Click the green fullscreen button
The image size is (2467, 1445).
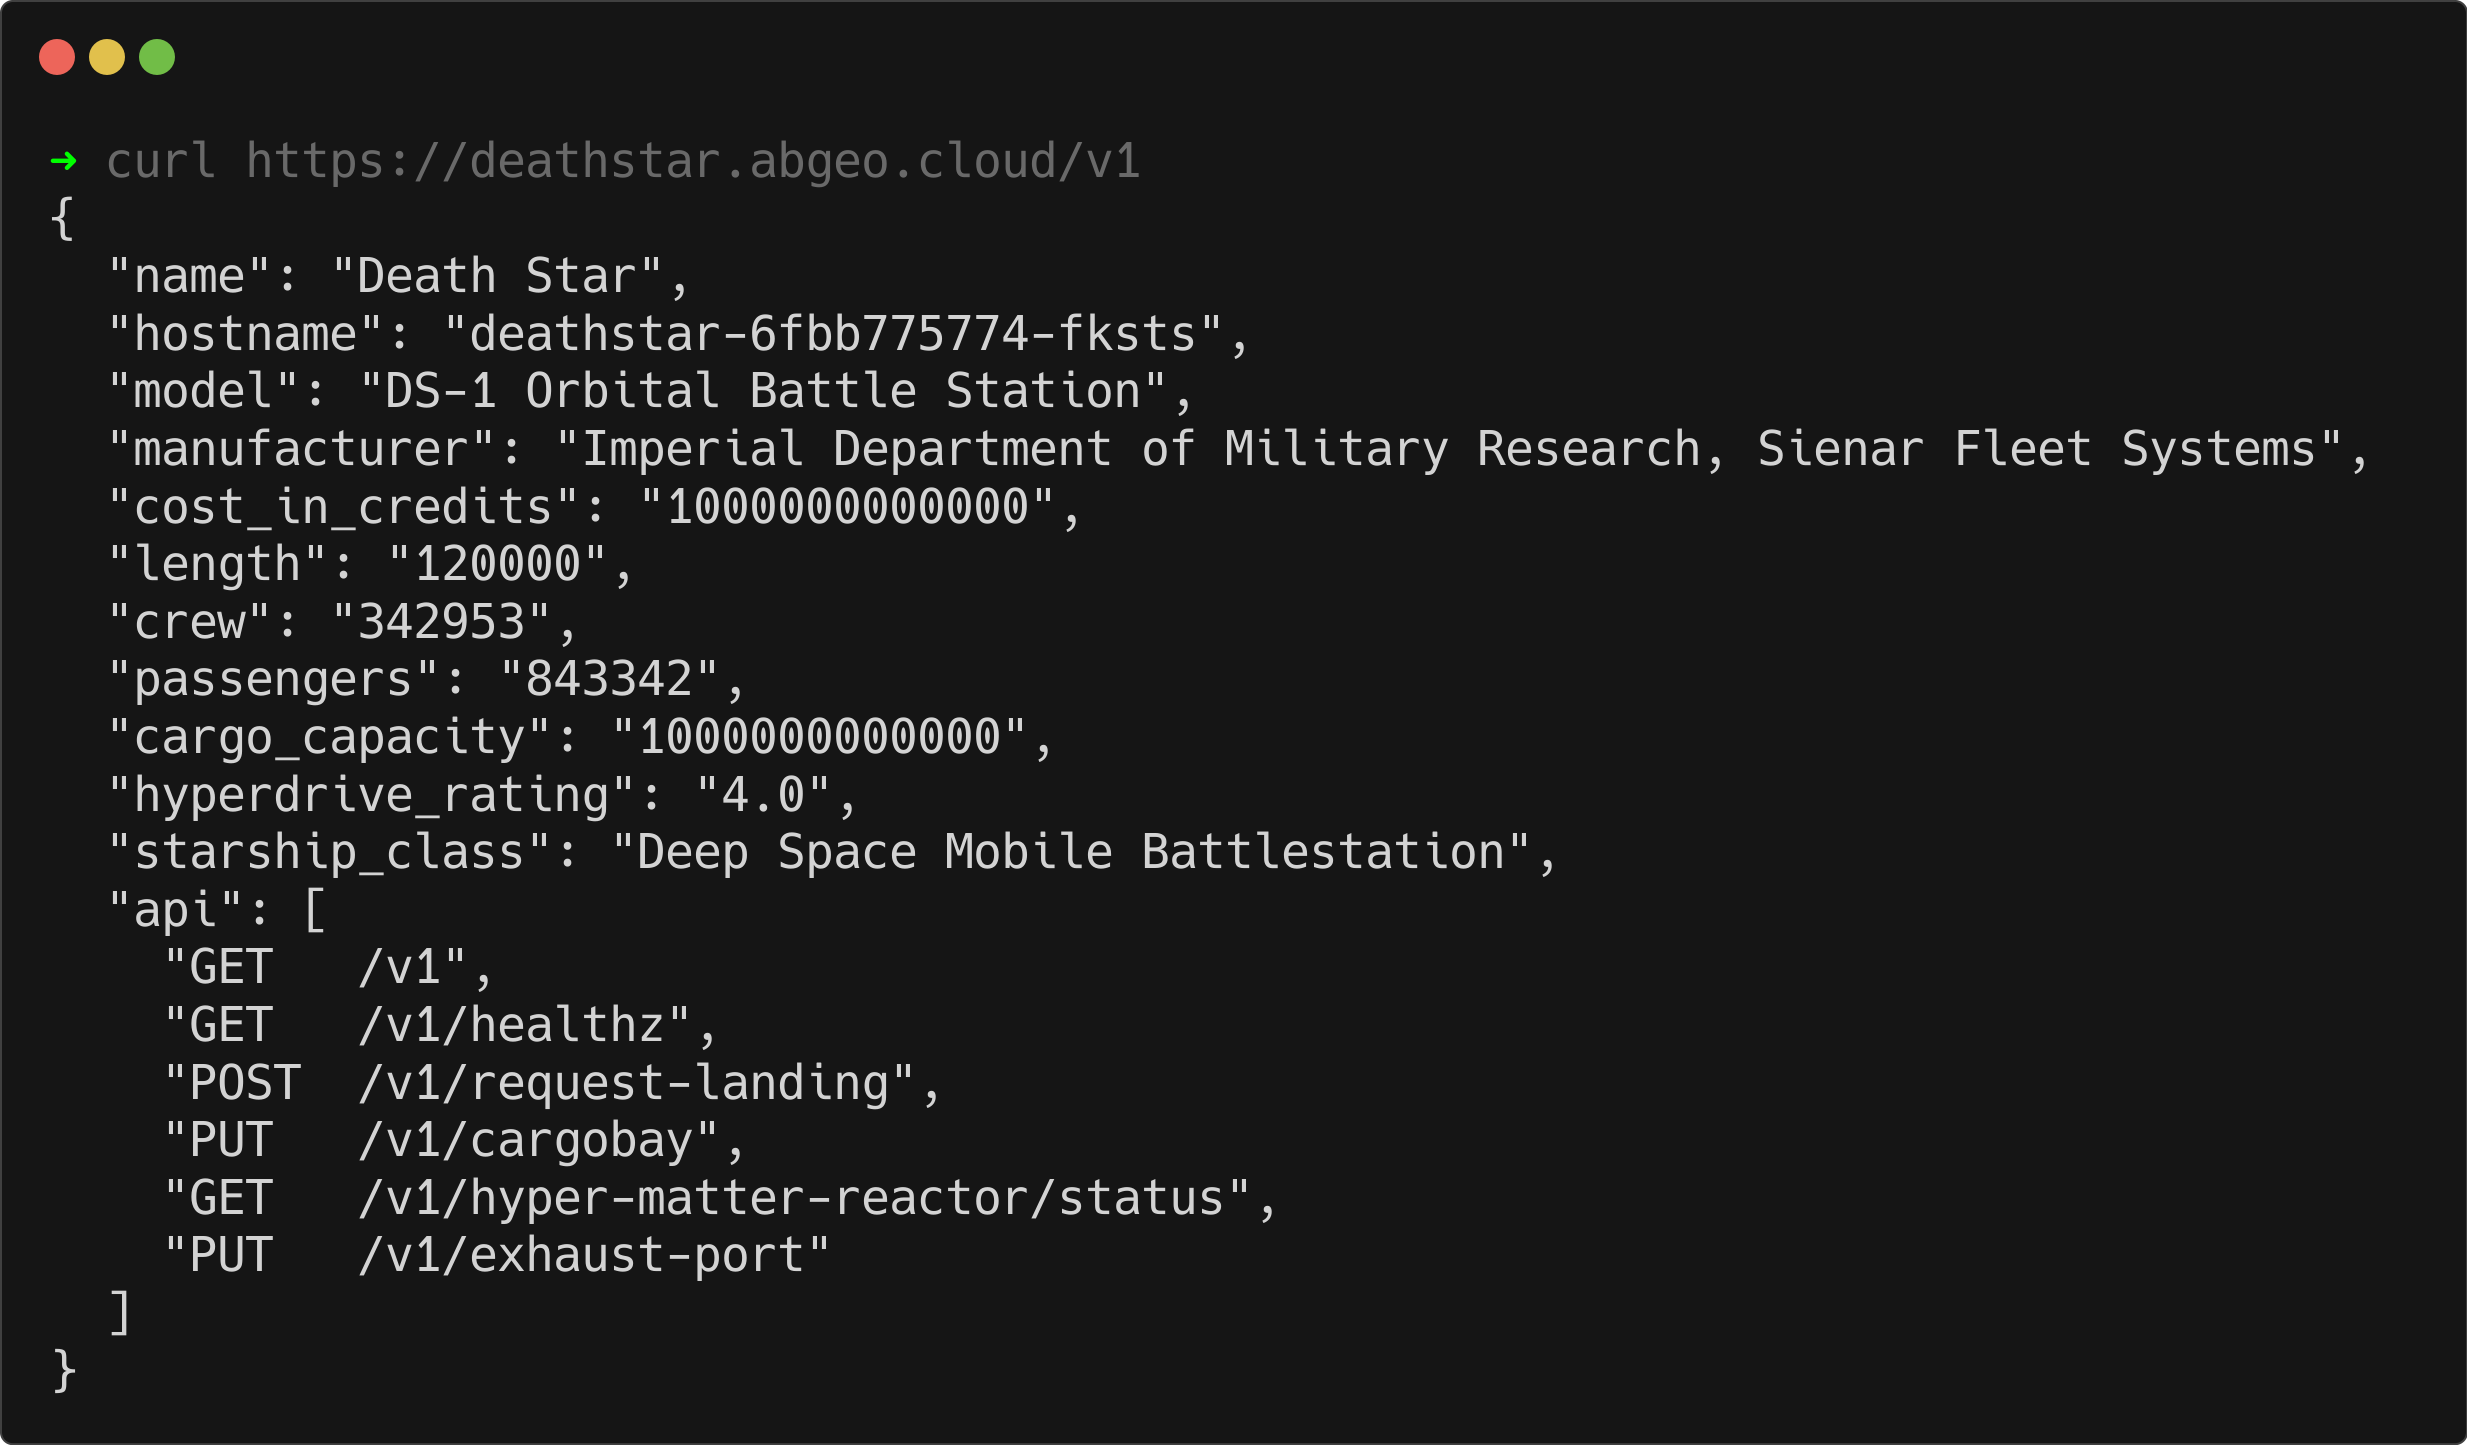(158, 52)
